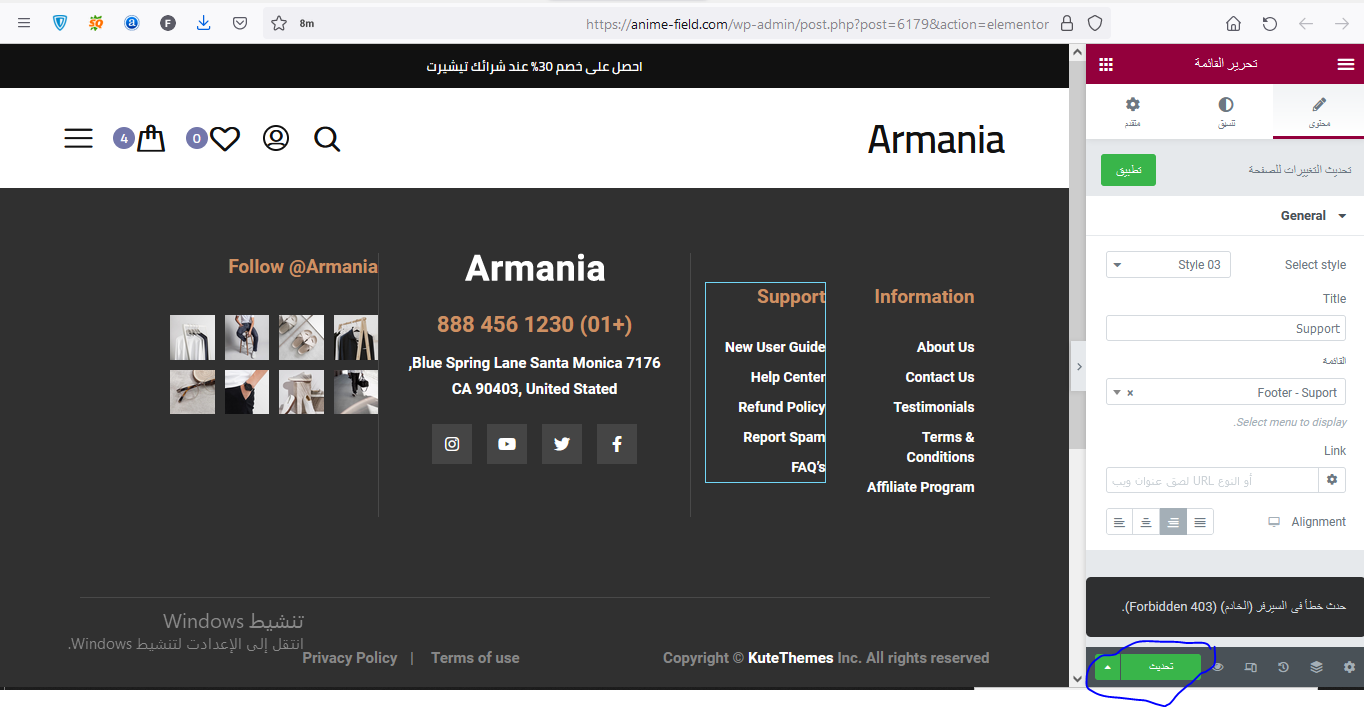Screen dimensions: 1364x707
Task: Open the New User Guide link
Action: (775, 347)
